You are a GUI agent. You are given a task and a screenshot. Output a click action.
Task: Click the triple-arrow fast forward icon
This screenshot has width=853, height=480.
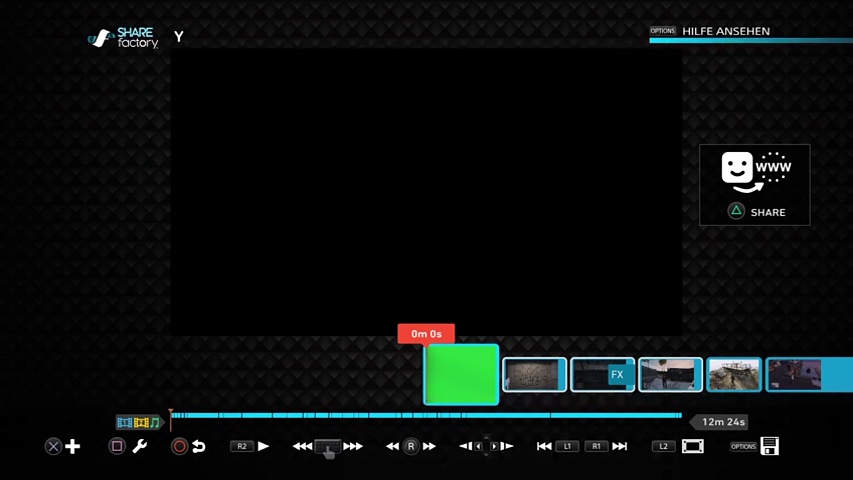pyautogui.click(x=353, y=446)
